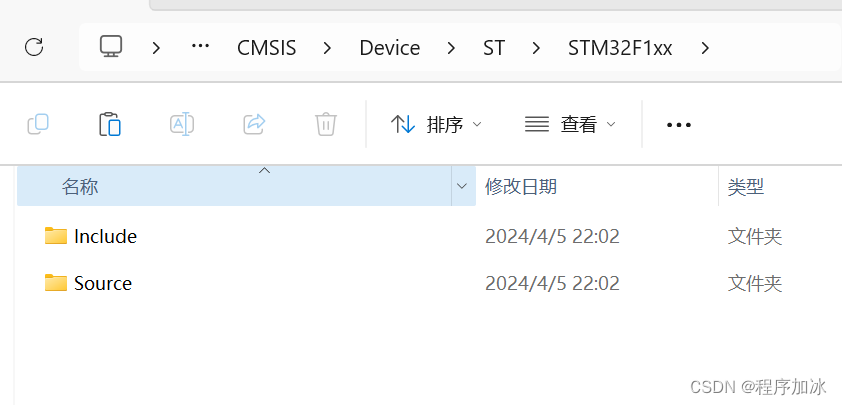Open the 查看 view dropdown
This screenshot has width=842, height=405.
(570, 124)
